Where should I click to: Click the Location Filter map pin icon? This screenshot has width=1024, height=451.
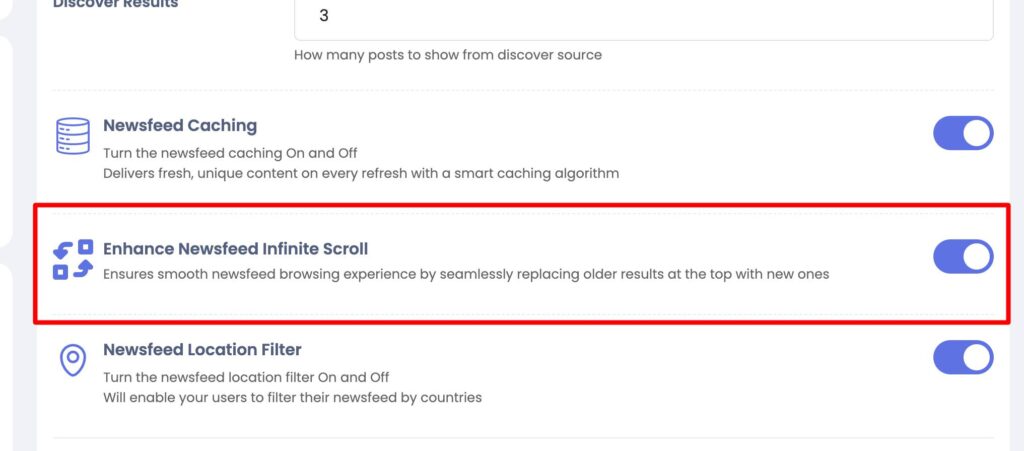[x=72, y=360]
